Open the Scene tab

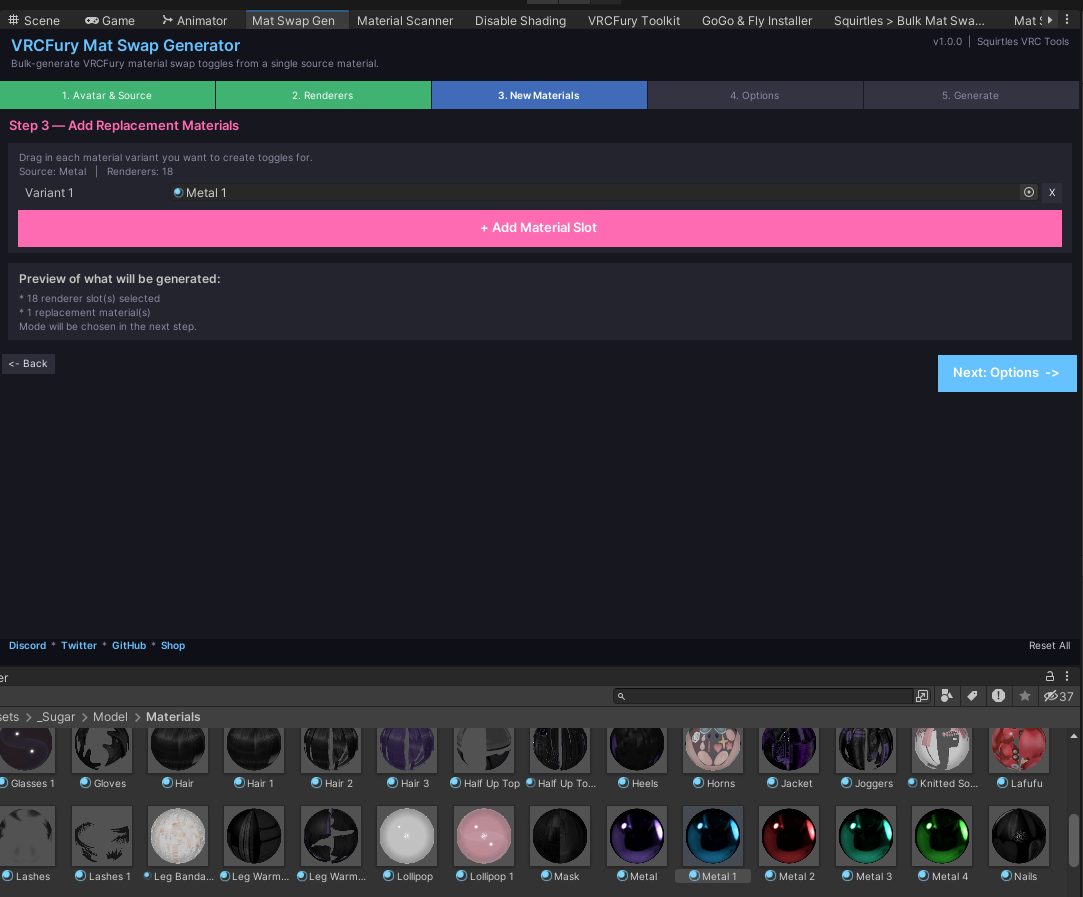(x=34, y=21)
